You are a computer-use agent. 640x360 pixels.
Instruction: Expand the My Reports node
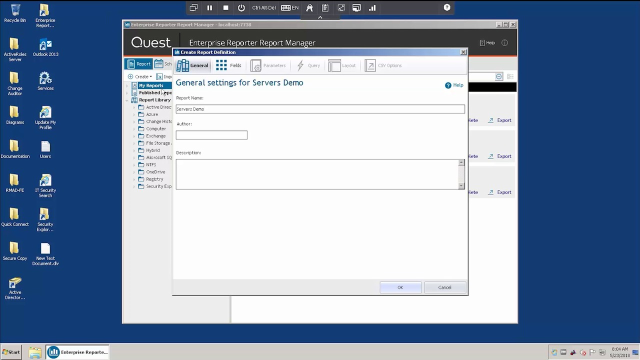pyautogui.click(x=127, y=86)
